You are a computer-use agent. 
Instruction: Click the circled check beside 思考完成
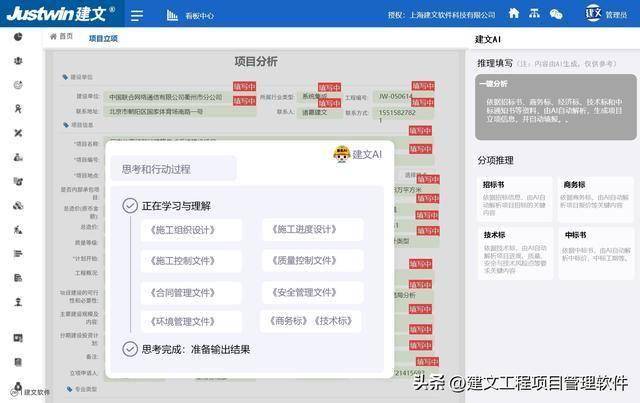pos(129,349)
